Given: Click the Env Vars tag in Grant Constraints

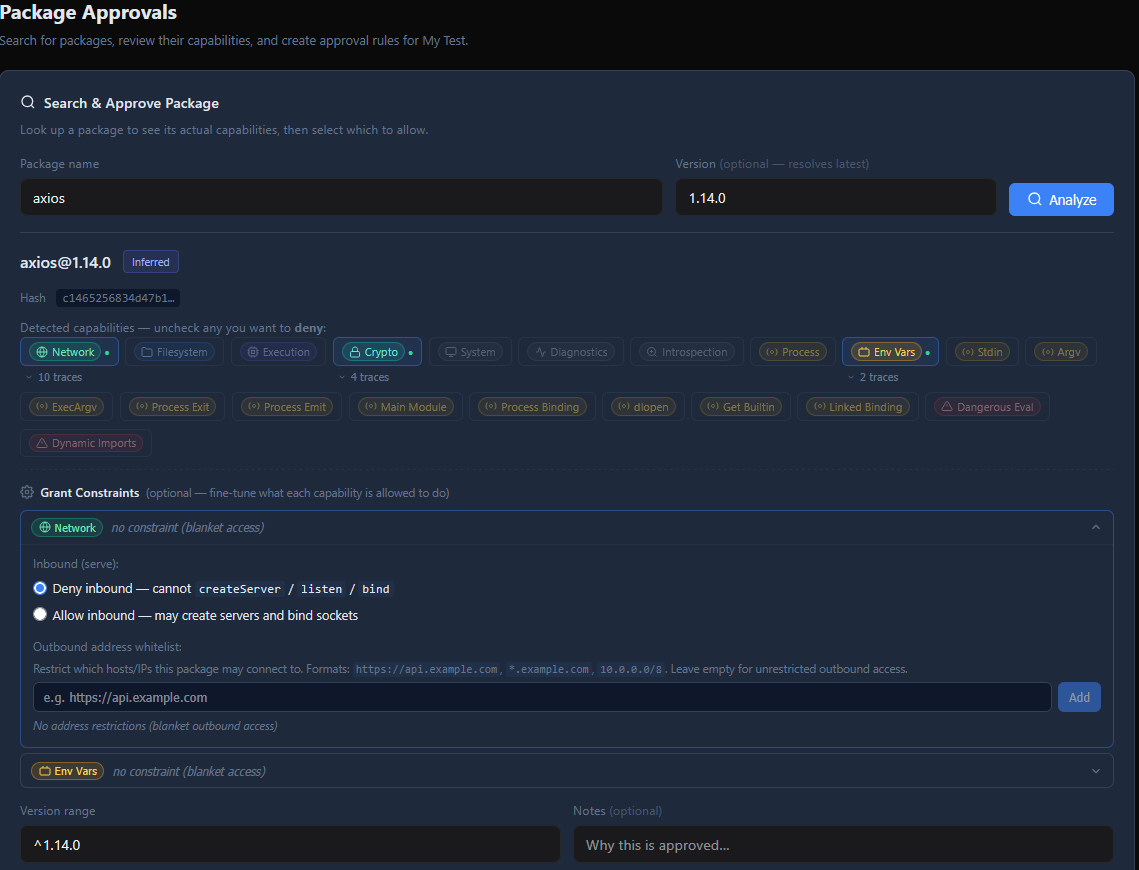Looking at the screenshot, I should tap(68, 771).
